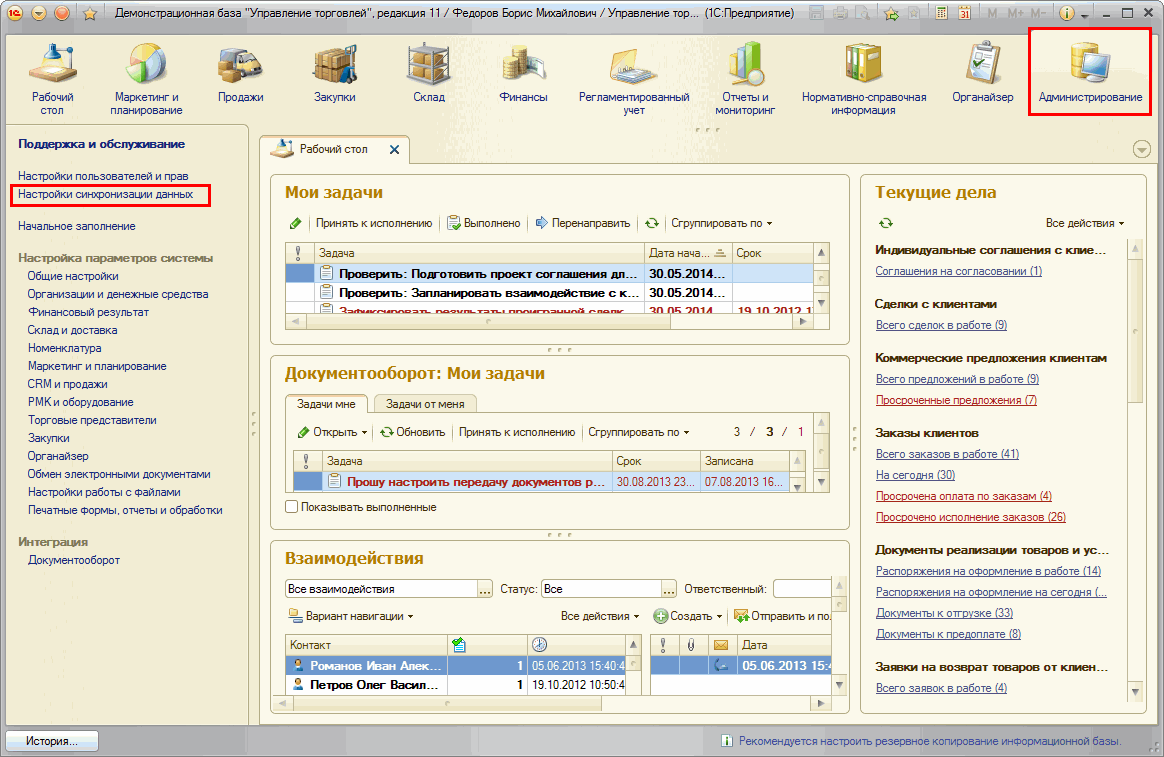Expand the Вариант навигации dropdown
This screenshot has width=1164, height=757.
351,616
